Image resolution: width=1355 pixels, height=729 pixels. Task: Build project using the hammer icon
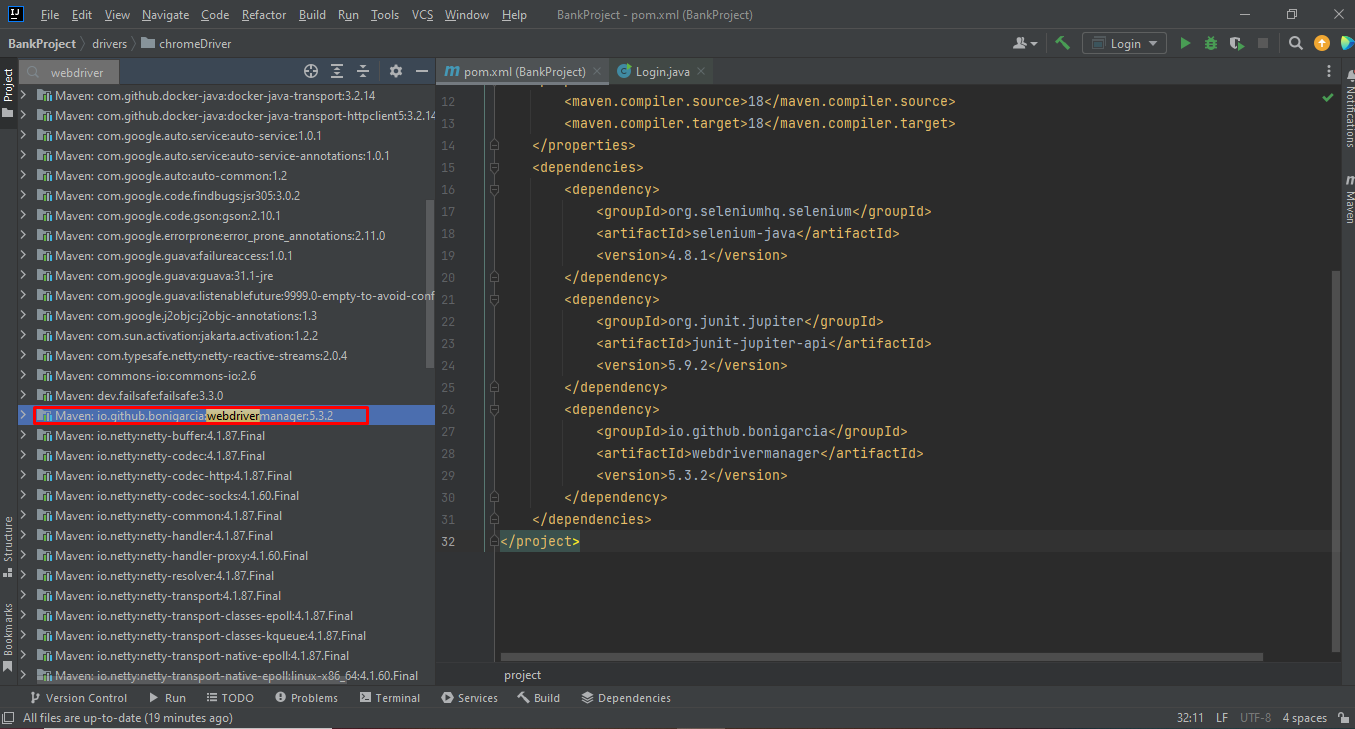point(1062,43)
